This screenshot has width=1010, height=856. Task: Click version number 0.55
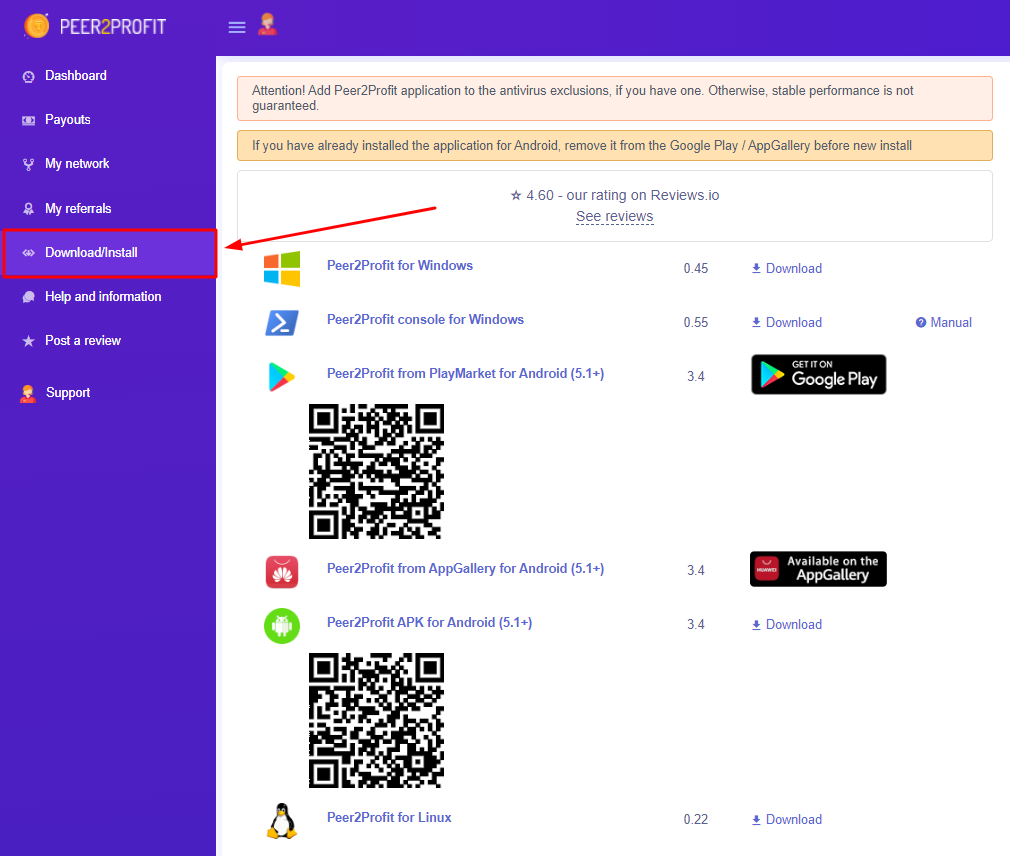pyautogui.click(x=696, y=323)
